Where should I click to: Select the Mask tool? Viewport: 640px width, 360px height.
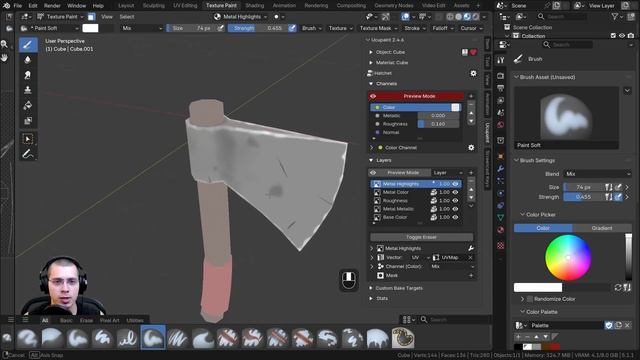point(28,121)
